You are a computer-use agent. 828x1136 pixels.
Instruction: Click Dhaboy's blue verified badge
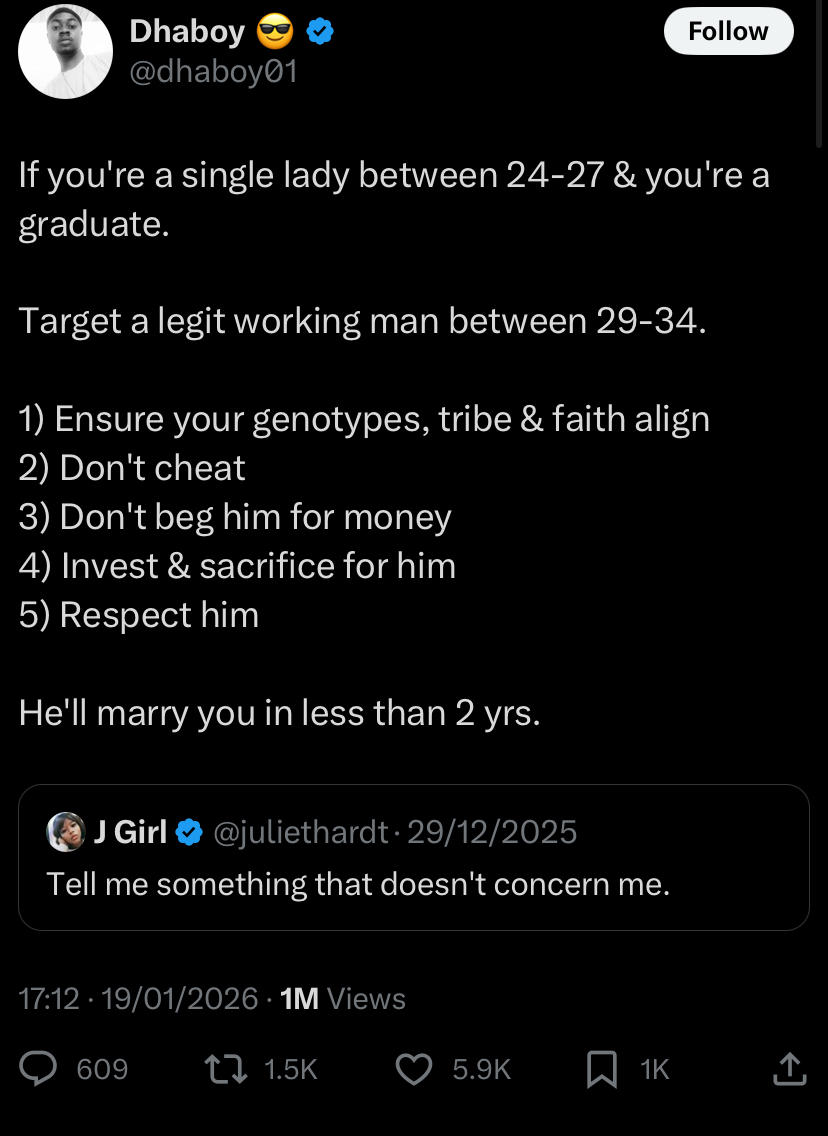pos(318,31)
